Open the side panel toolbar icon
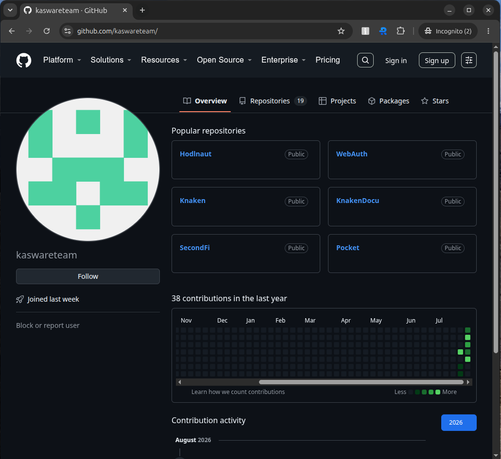Screen dimensions: 501x459 pos(365,31)
